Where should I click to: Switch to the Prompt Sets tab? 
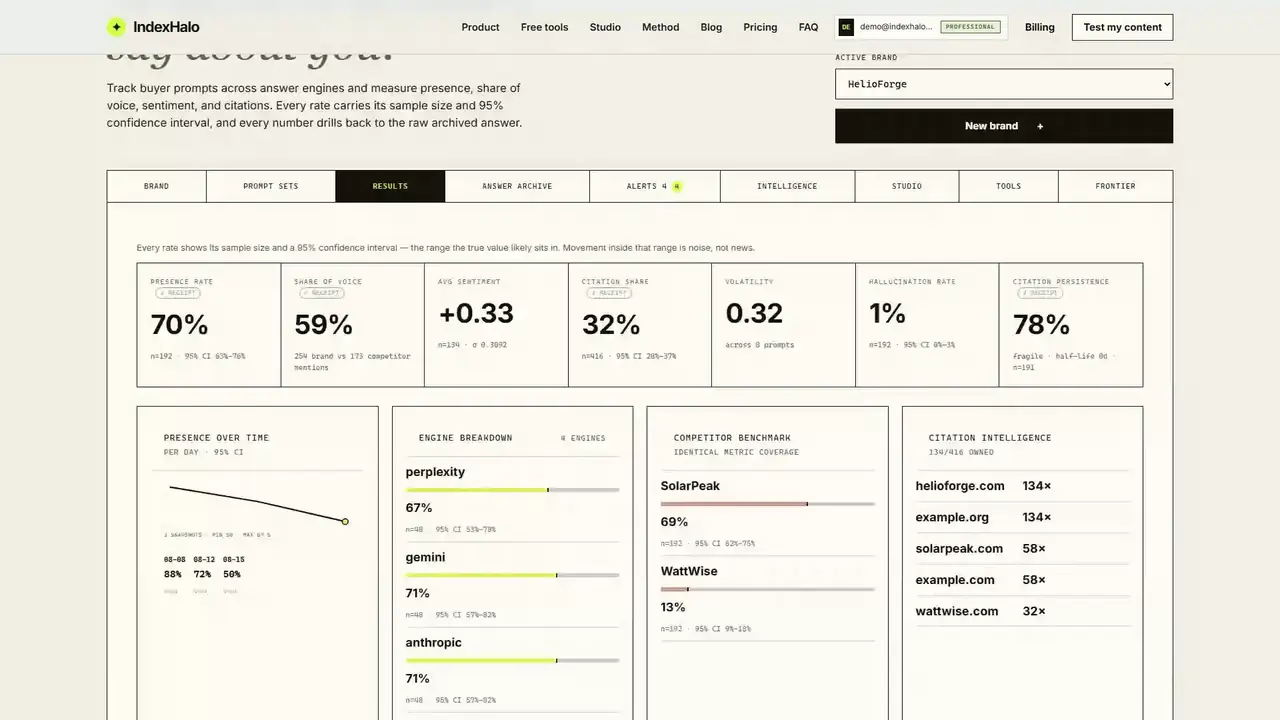271,186
